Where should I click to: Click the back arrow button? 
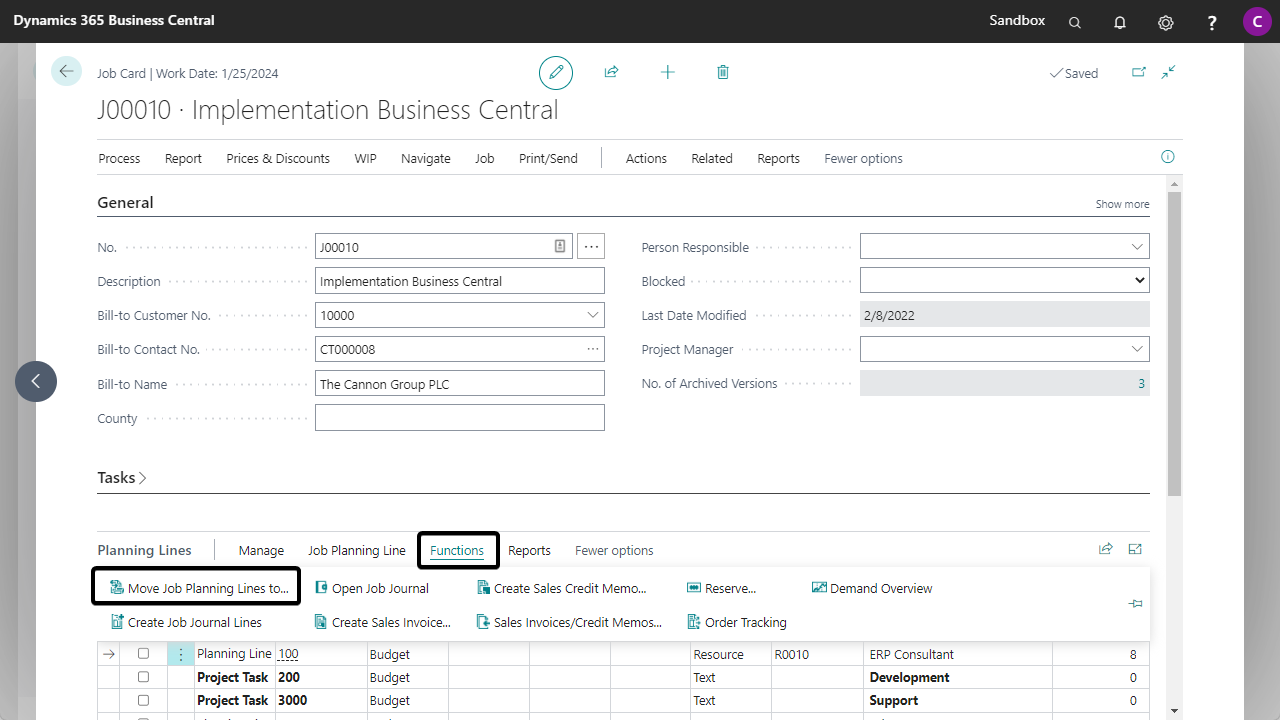66,71
